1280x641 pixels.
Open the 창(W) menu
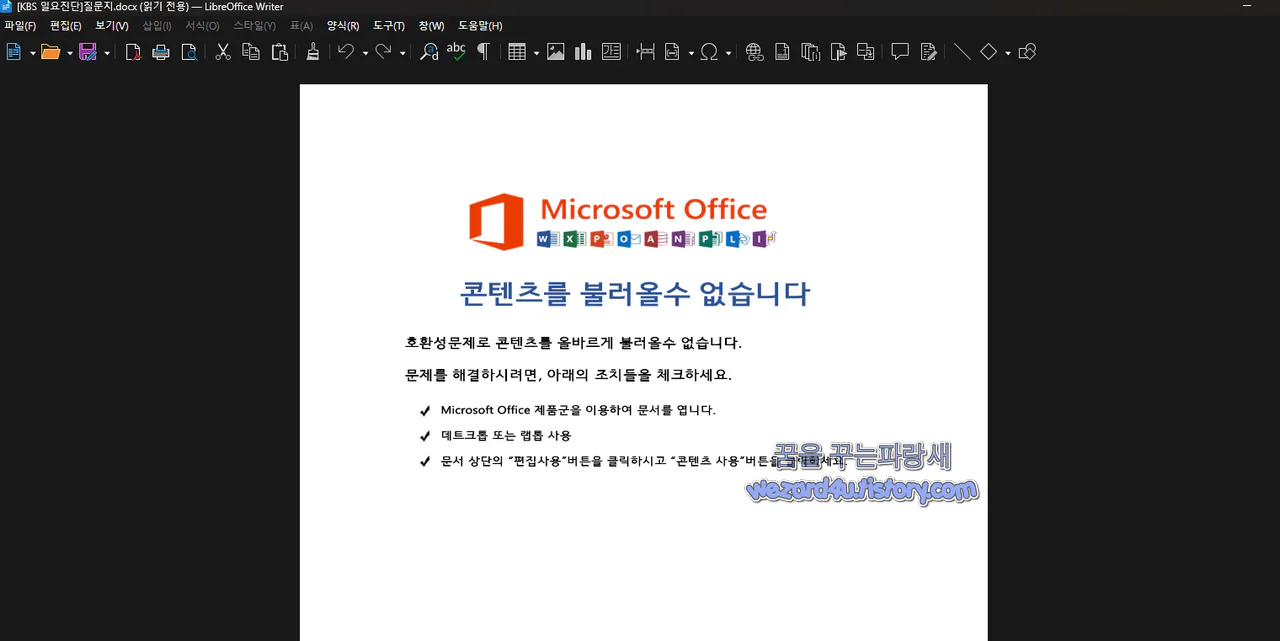(432, 26)
